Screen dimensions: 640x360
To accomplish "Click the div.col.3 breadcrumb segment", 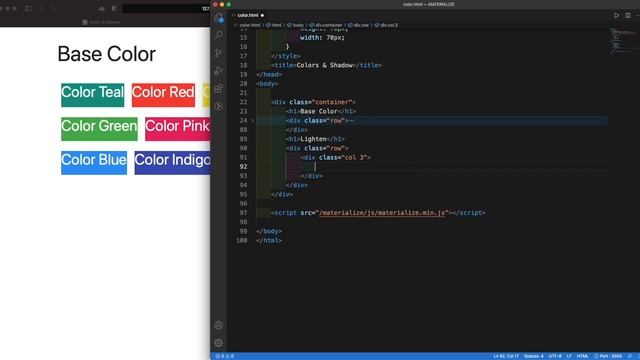I will [x=386, y=25].
